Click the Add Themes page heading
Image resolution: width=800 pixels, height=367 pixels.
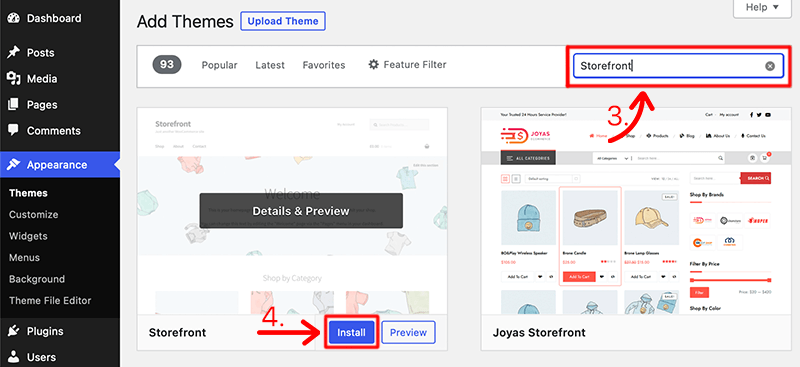(x=185, y=21)
